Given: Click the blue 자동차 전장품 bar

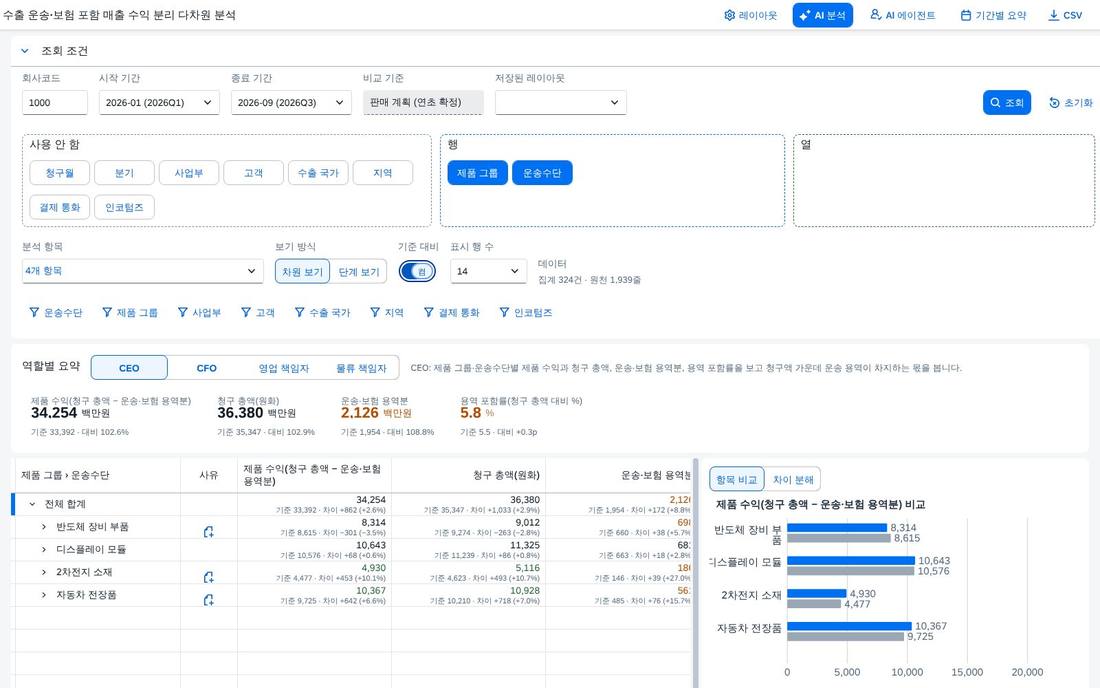Looking at the screenshot, I should (850, 626).
